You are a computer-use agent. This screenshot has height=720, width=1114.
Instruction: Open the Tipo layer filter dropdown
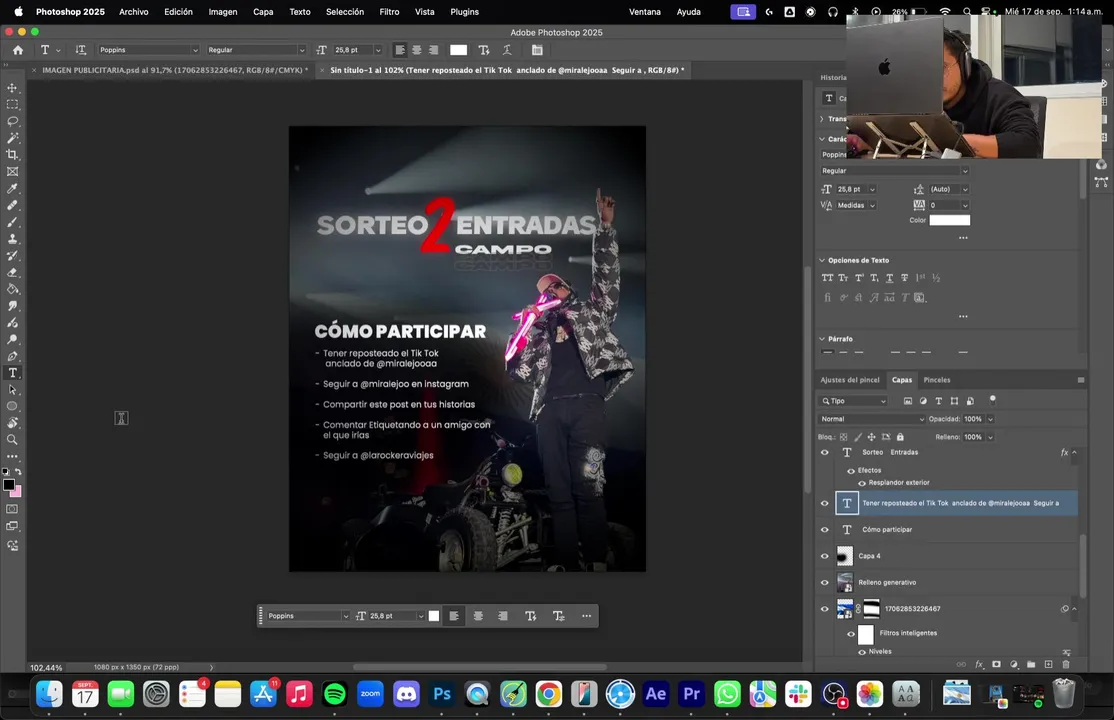853,401
